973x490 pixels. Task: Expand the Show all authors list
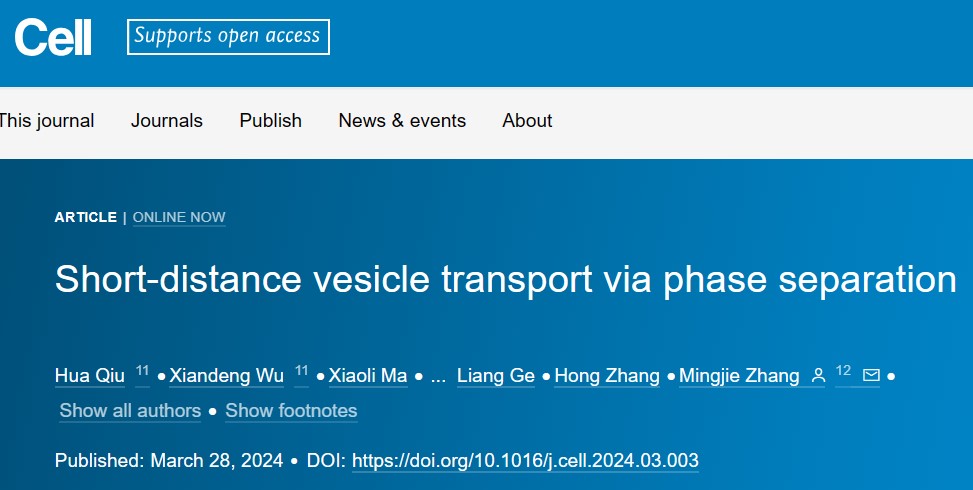[130, 411]
